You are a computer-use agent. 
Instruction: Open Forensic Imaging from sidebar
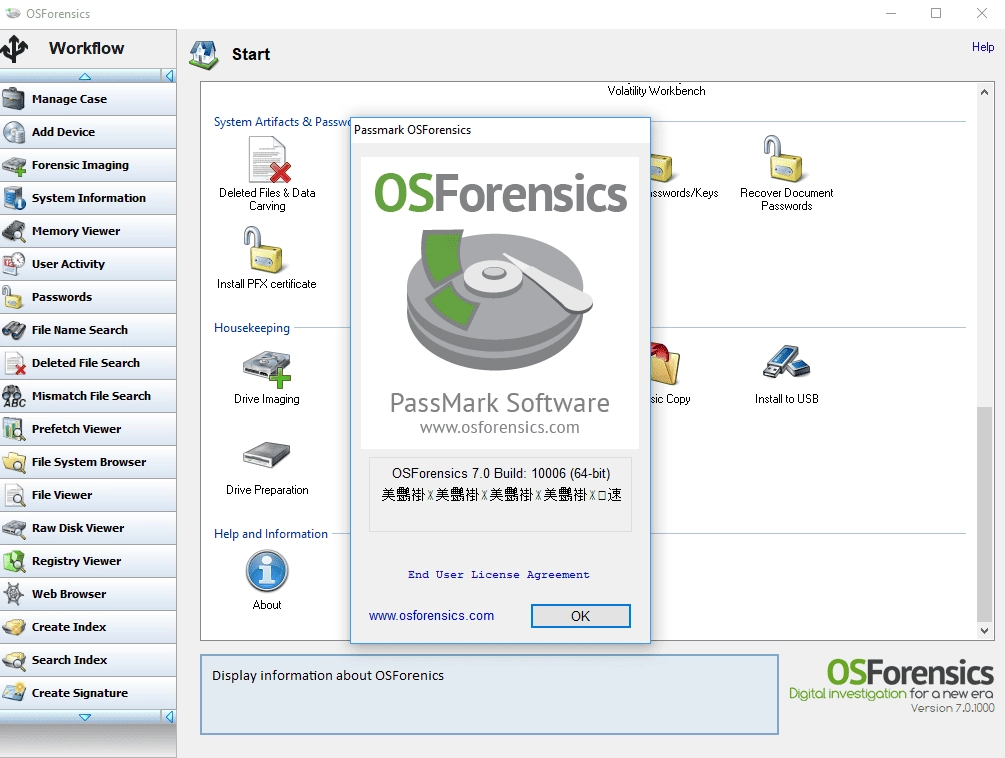[88, 165]
